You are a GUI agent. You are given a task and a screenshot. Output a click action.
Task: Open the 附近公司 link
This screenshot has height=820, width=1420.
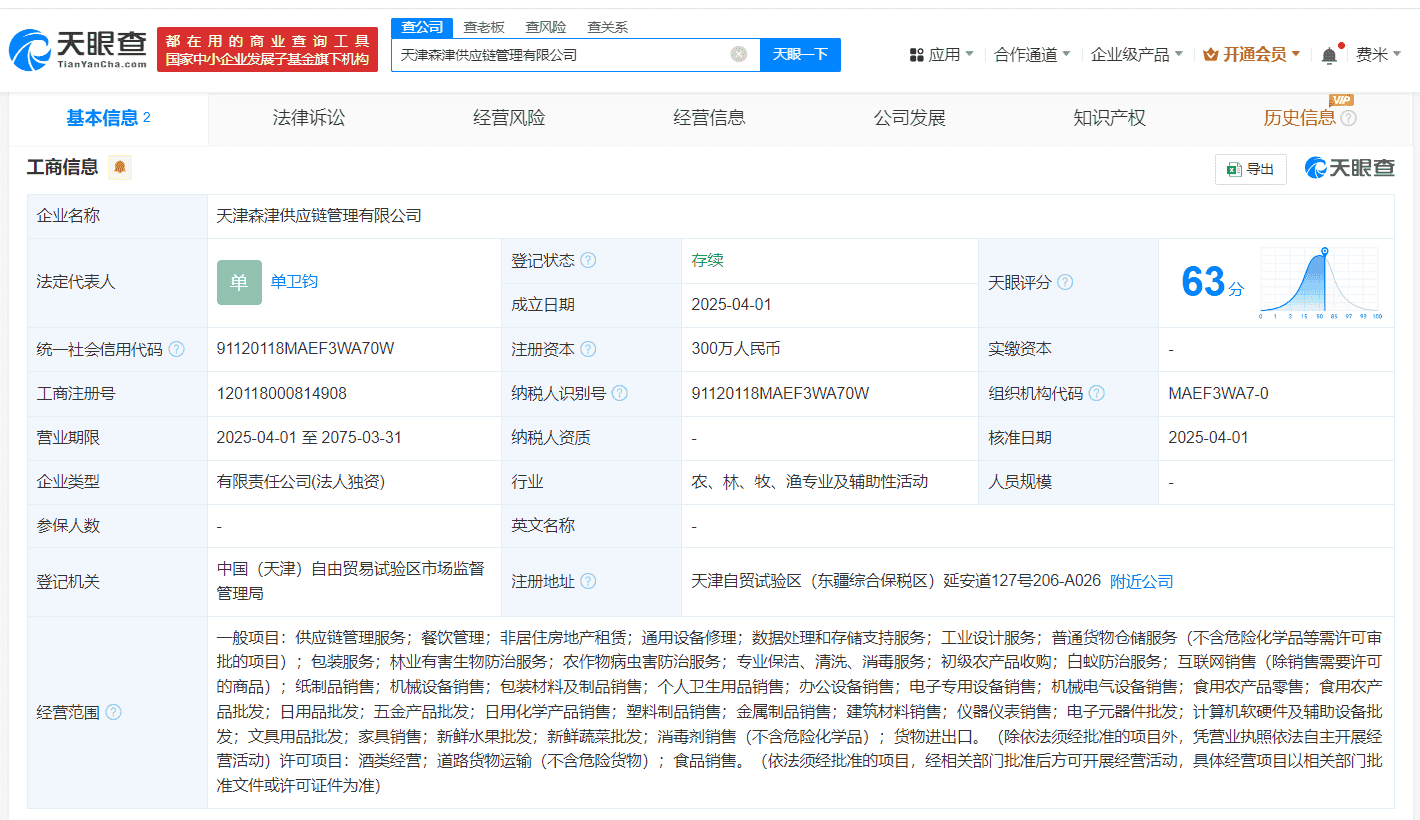[1141, 581]
